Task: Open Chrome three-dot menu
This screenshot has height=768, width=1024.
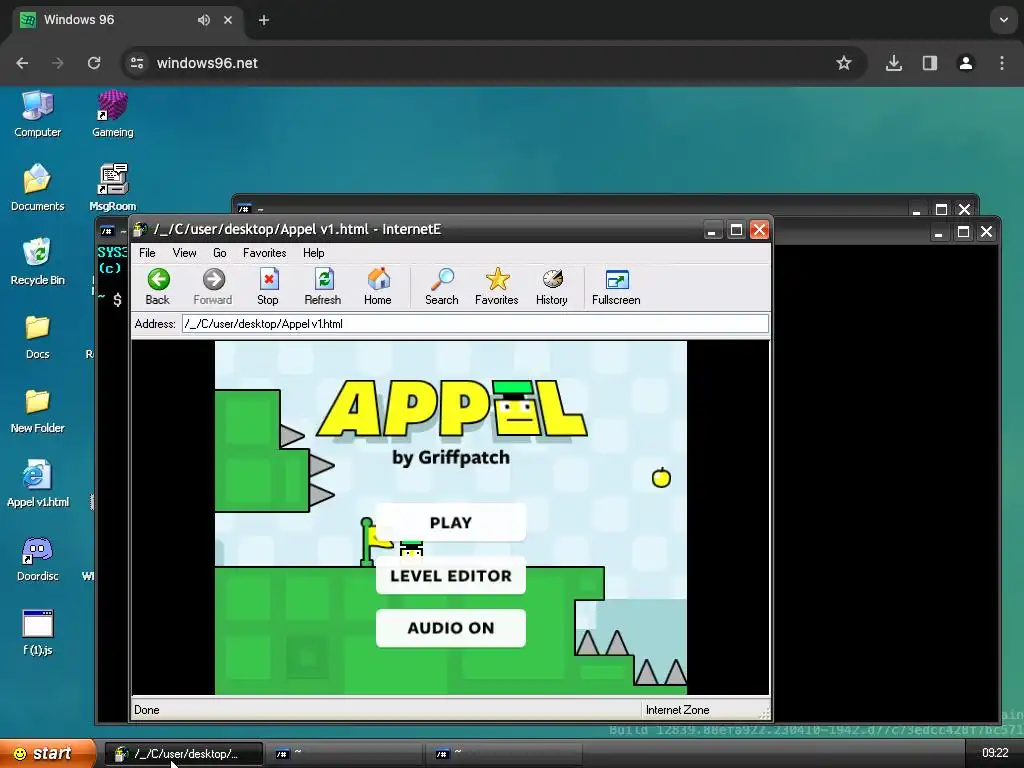Action: (1002, 63)
